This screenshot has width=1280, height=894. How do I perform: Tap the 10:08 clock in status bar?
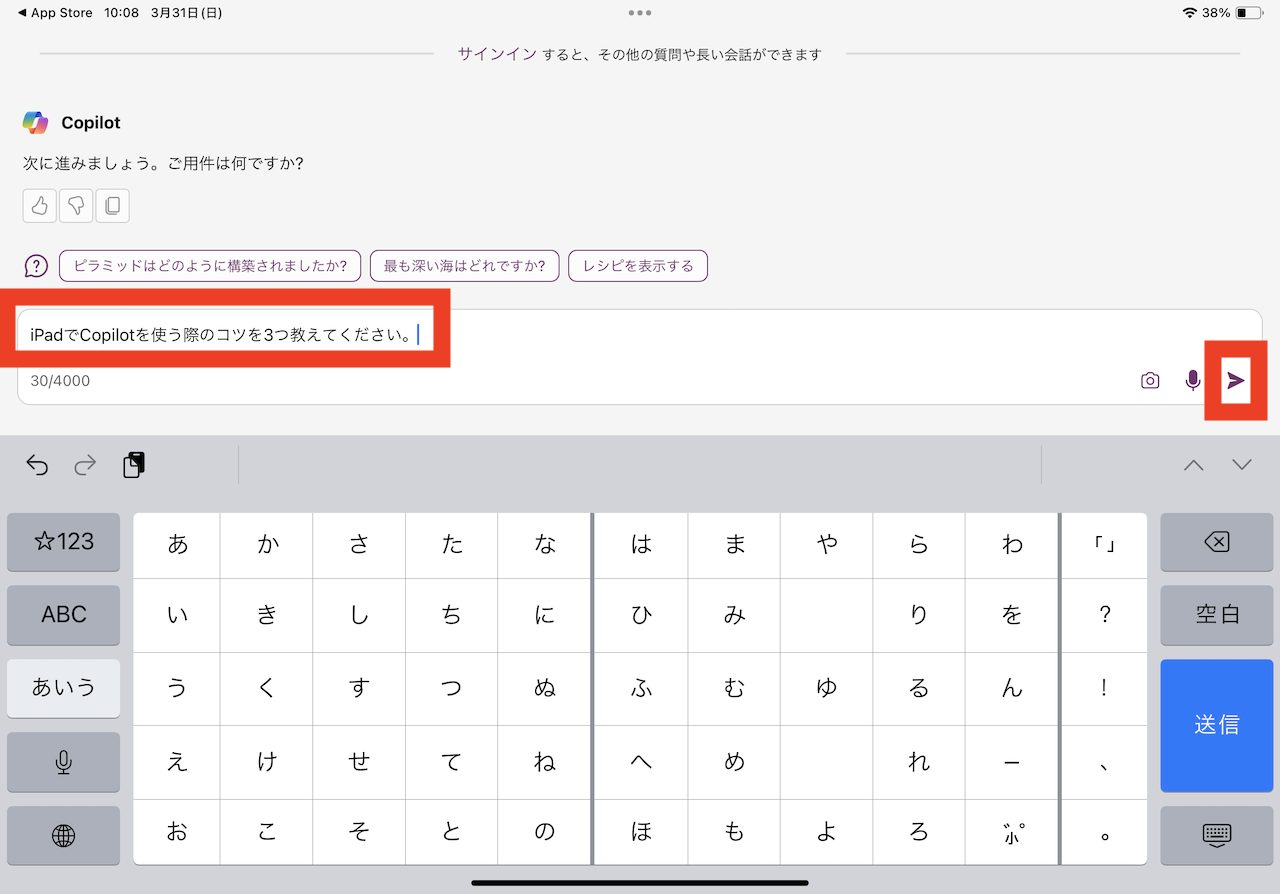click(121, 13)
